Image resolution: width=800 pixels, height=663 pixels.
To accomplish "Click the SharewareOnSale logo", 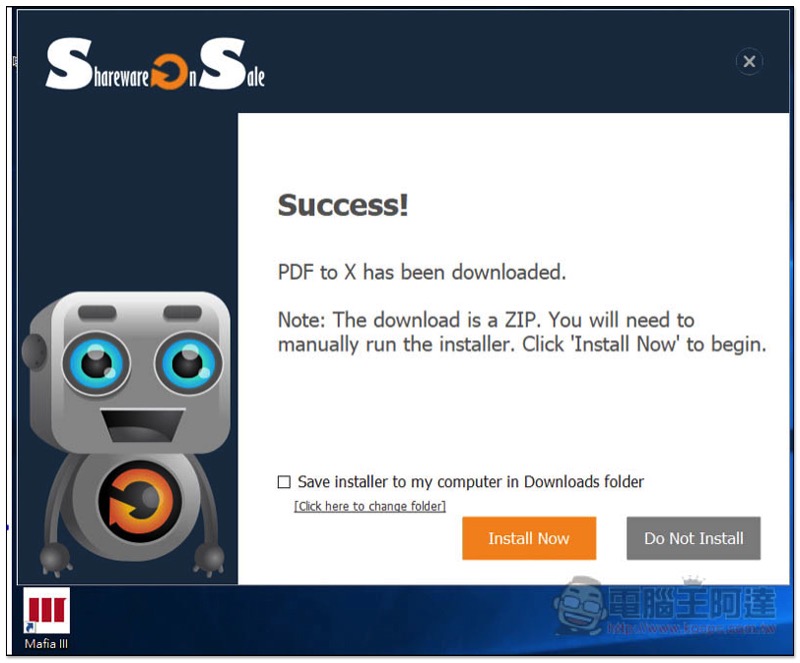I will (x=155, y=64).
